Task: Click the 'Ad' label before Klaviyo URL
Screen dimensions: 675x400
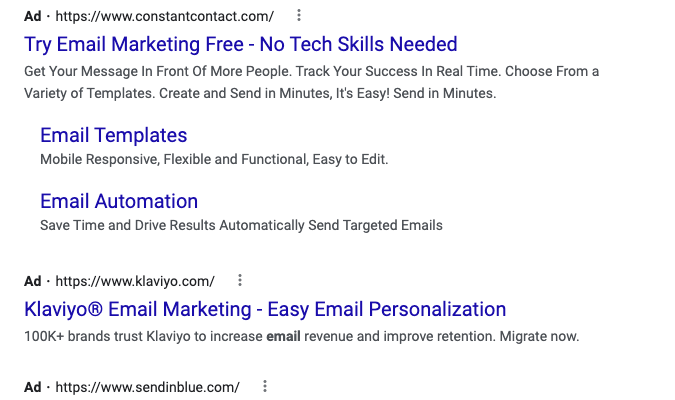Action: [33, 281]
